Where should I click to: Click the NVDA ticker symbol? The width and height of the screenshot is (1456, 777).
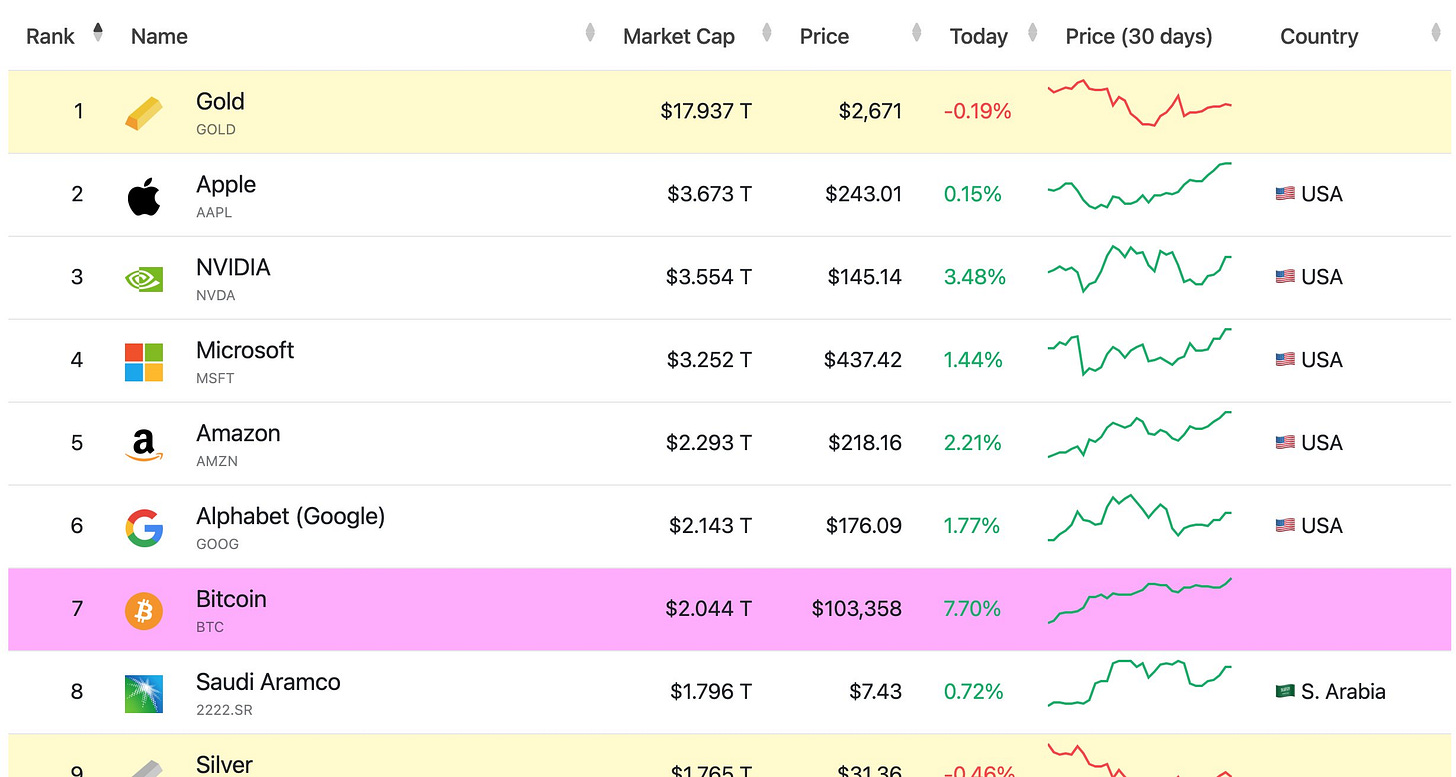pos(216,296)
